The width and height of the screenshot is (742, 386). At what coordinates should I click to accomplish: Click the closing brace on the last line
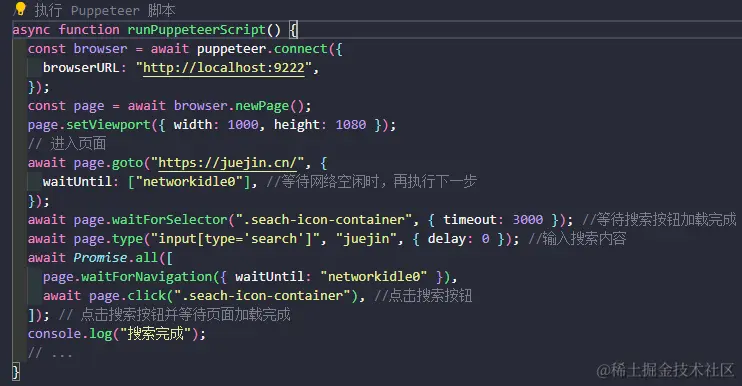click(16, 371)
